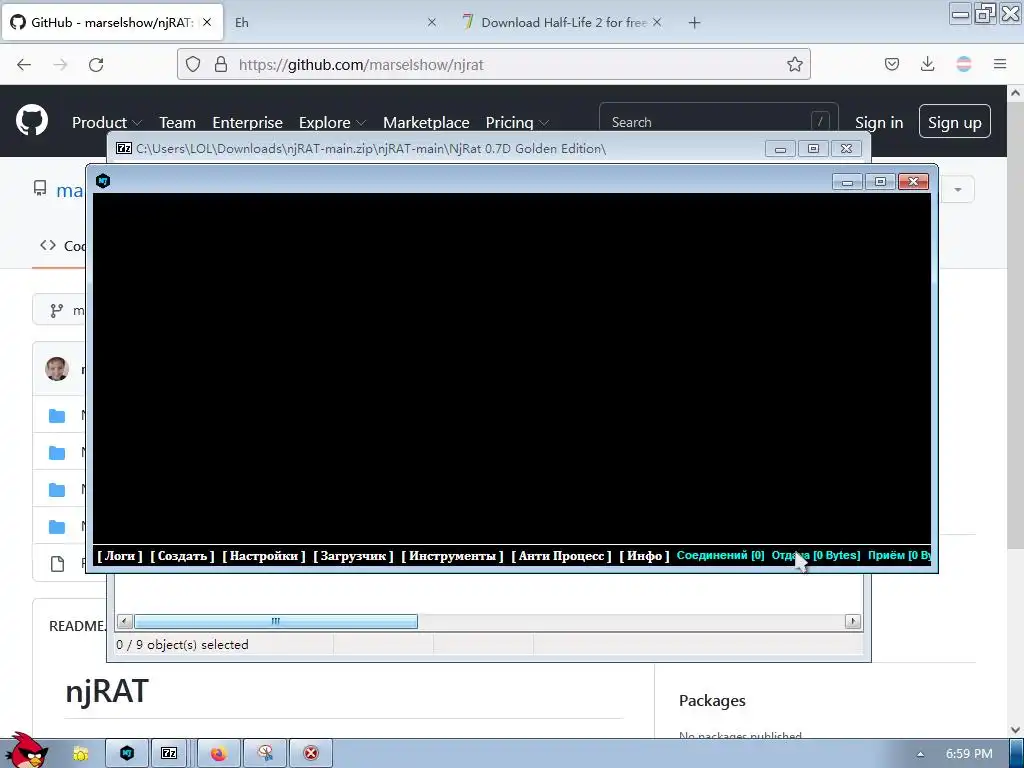Reload the page with refresh icon
1024x768 pixels.
coord(96,64)
